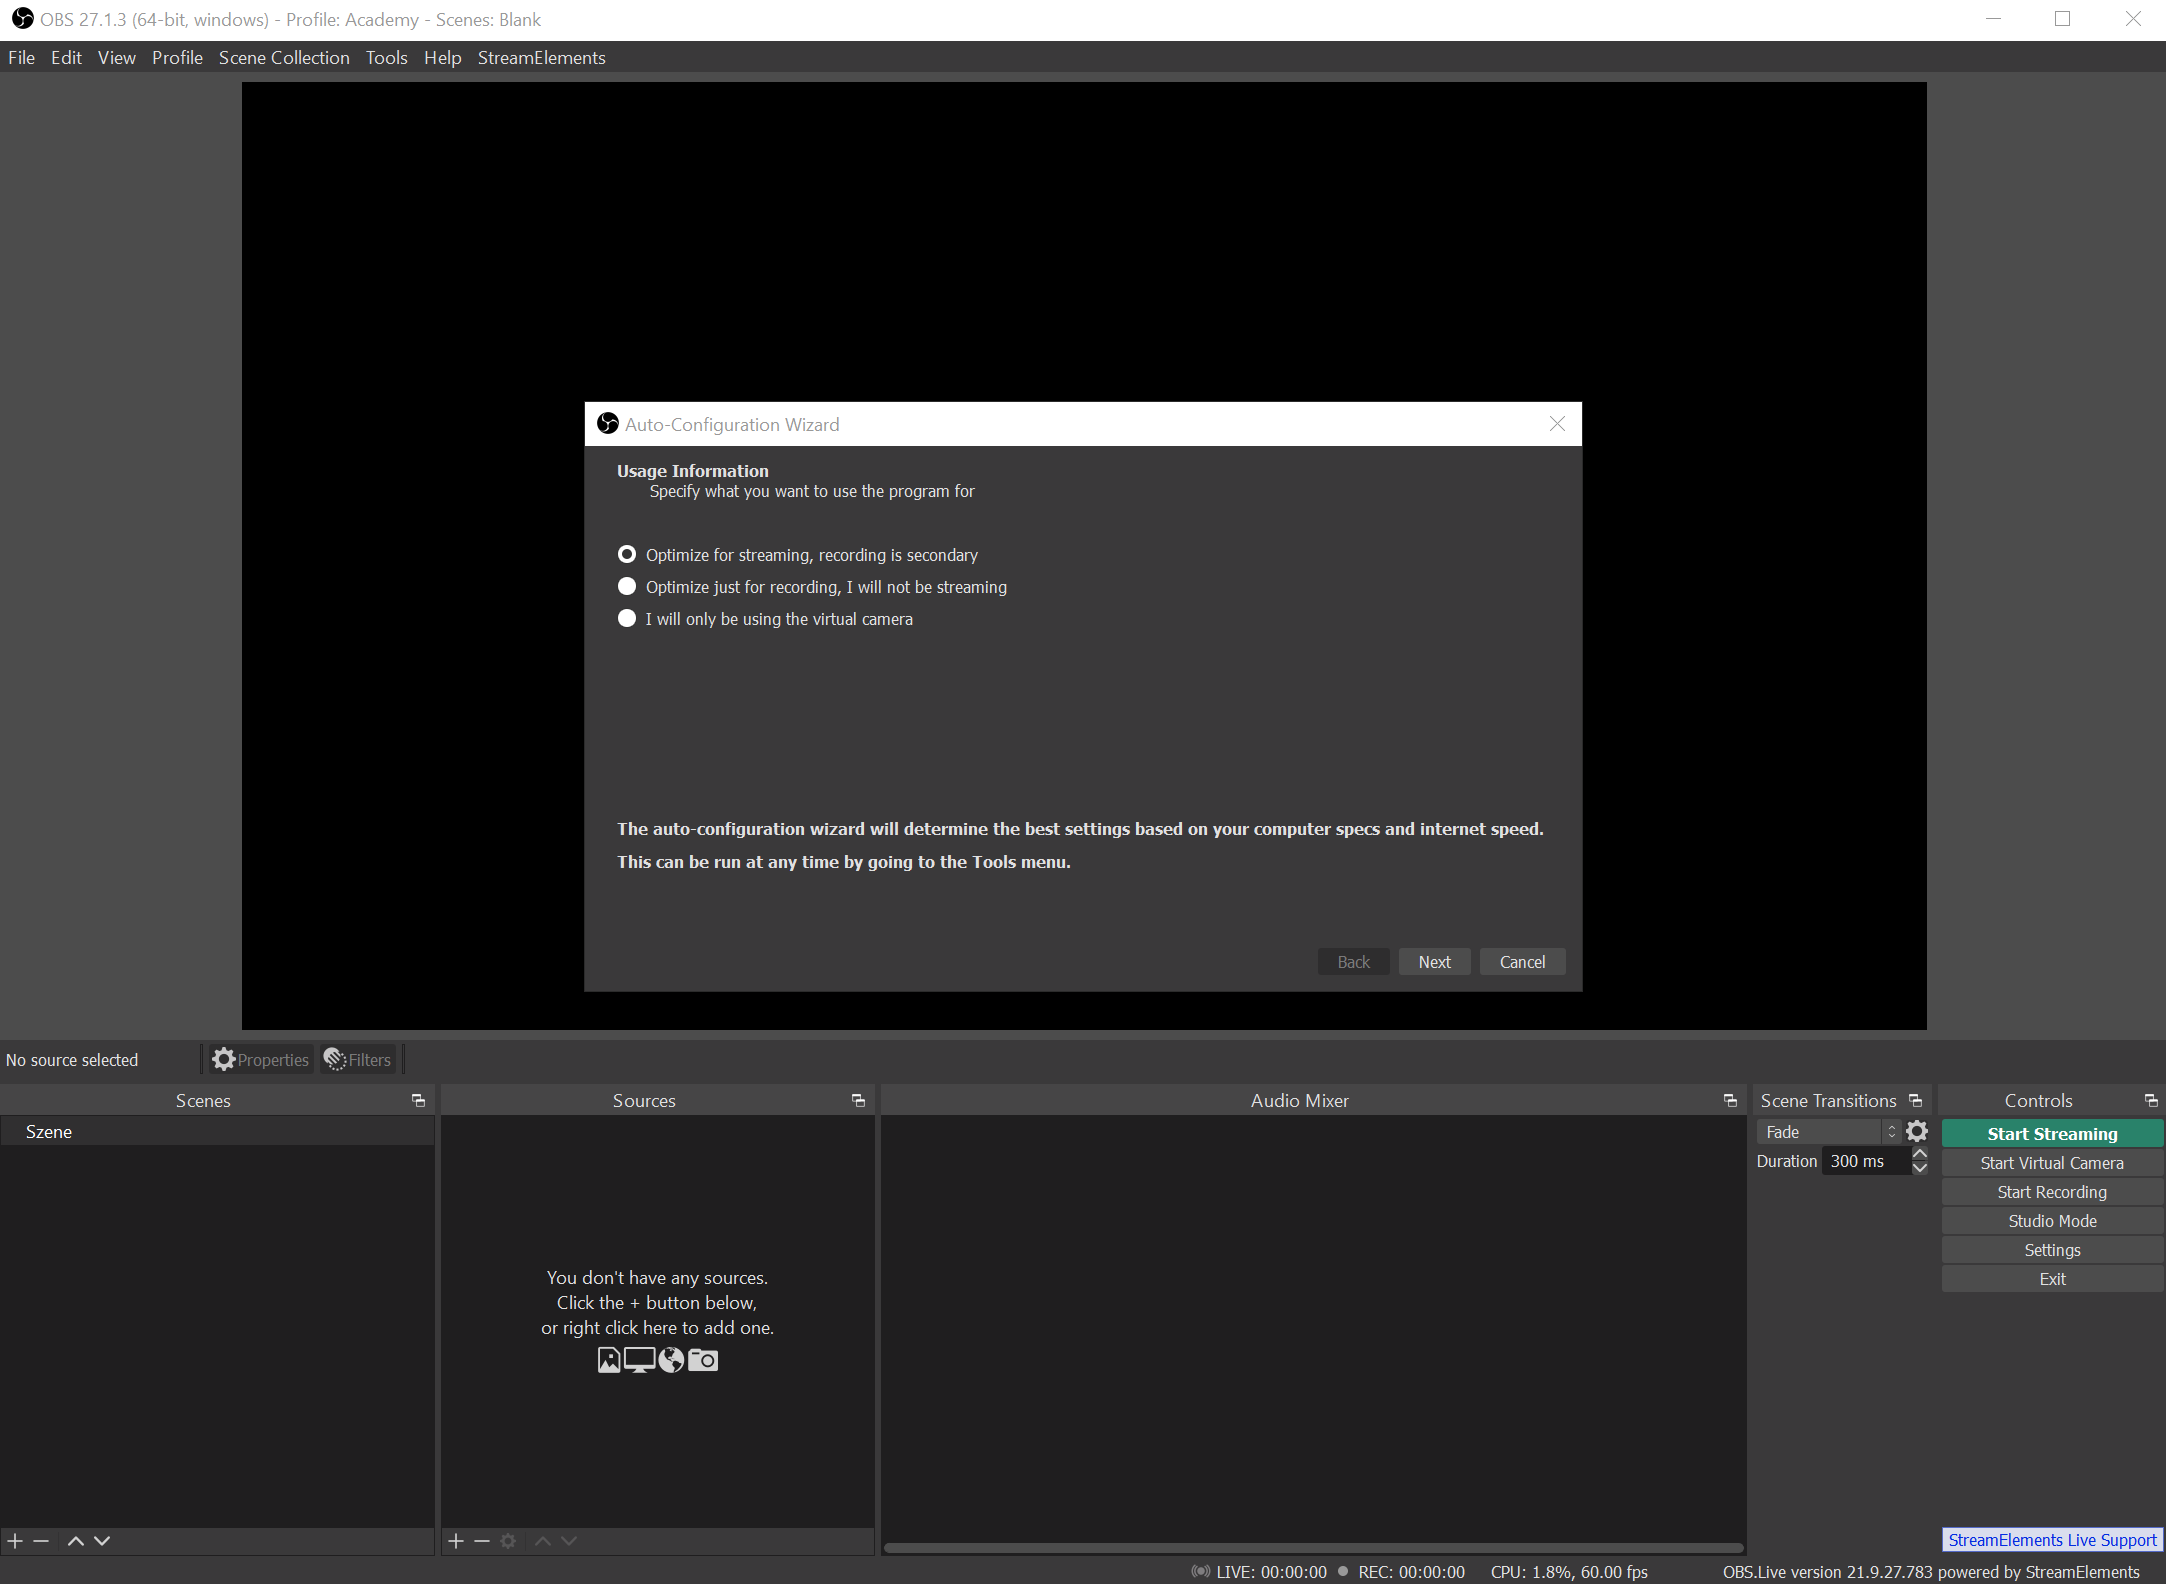Remove selected scene with minus icon
The width and height of the screenshot is (2166, 1584).
41,1541
